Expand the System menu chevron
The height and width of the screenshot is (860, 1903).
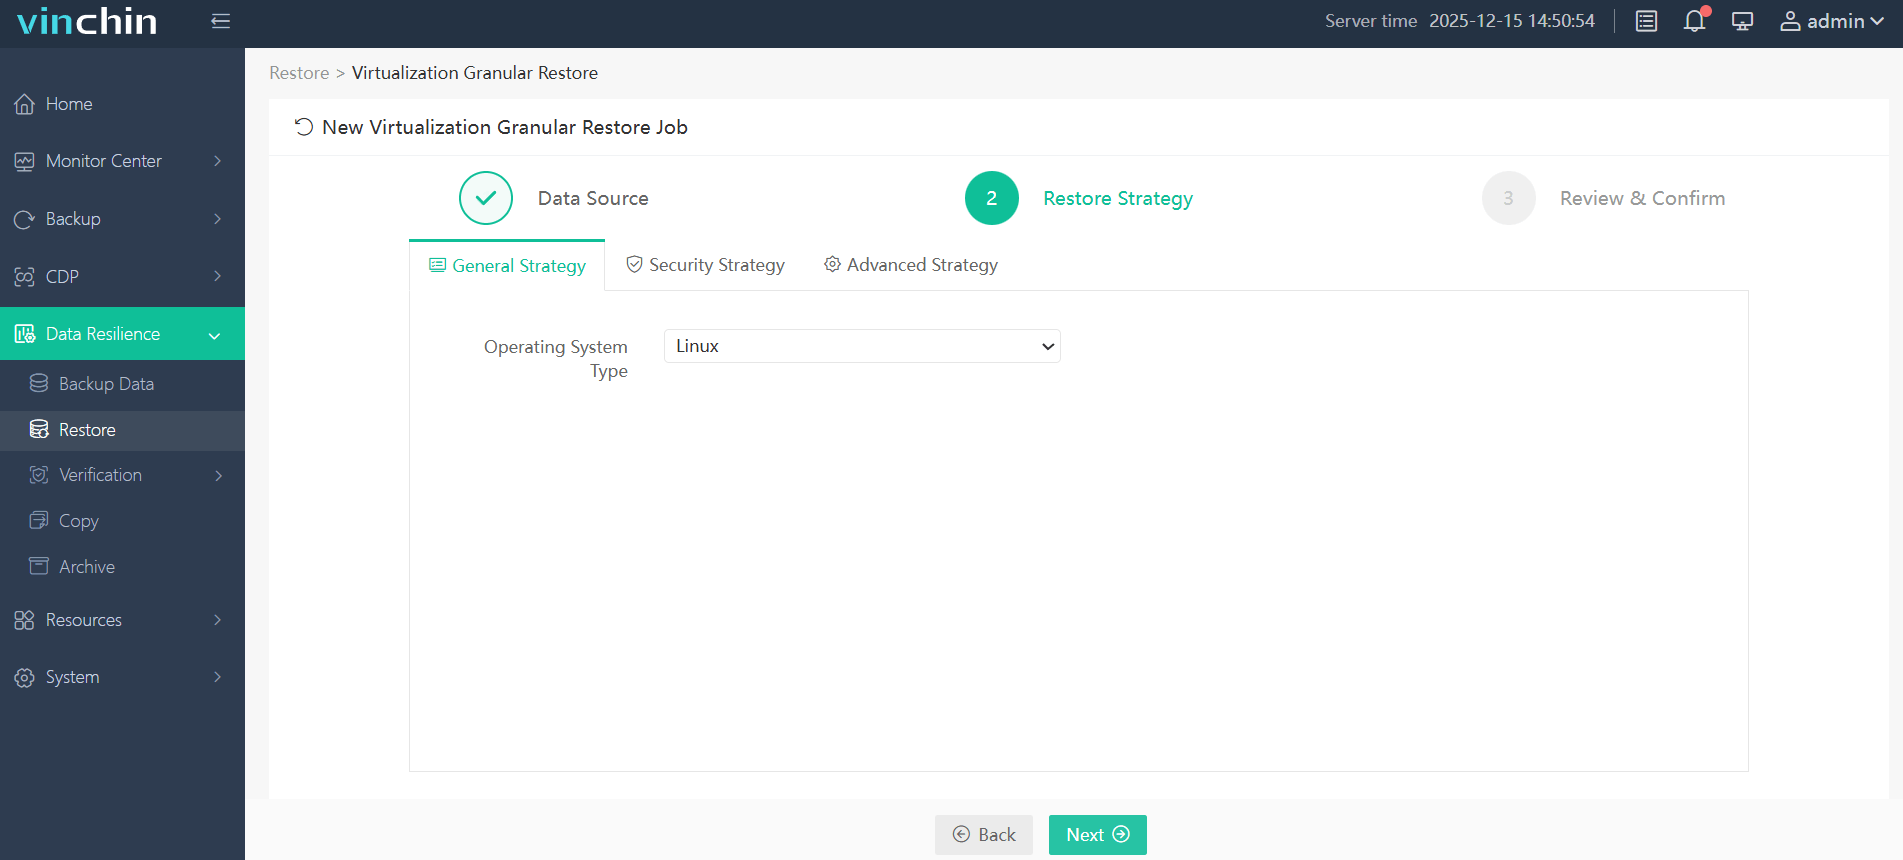(217, 677)
